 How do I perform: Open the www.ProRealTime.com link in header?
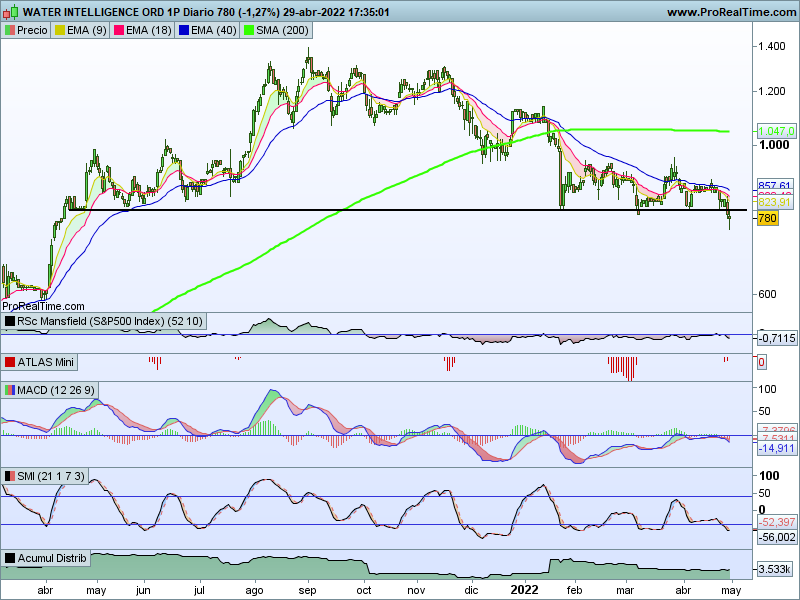tap(731, 12)
